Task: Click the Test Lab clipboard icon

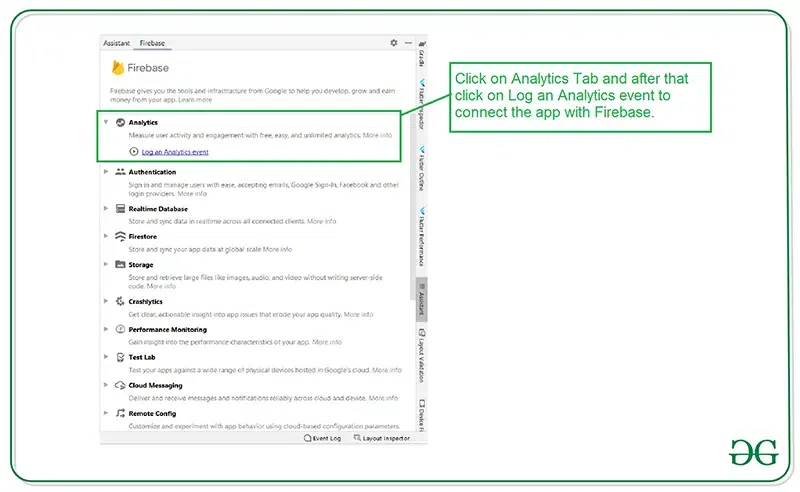Action: [120, 357]
